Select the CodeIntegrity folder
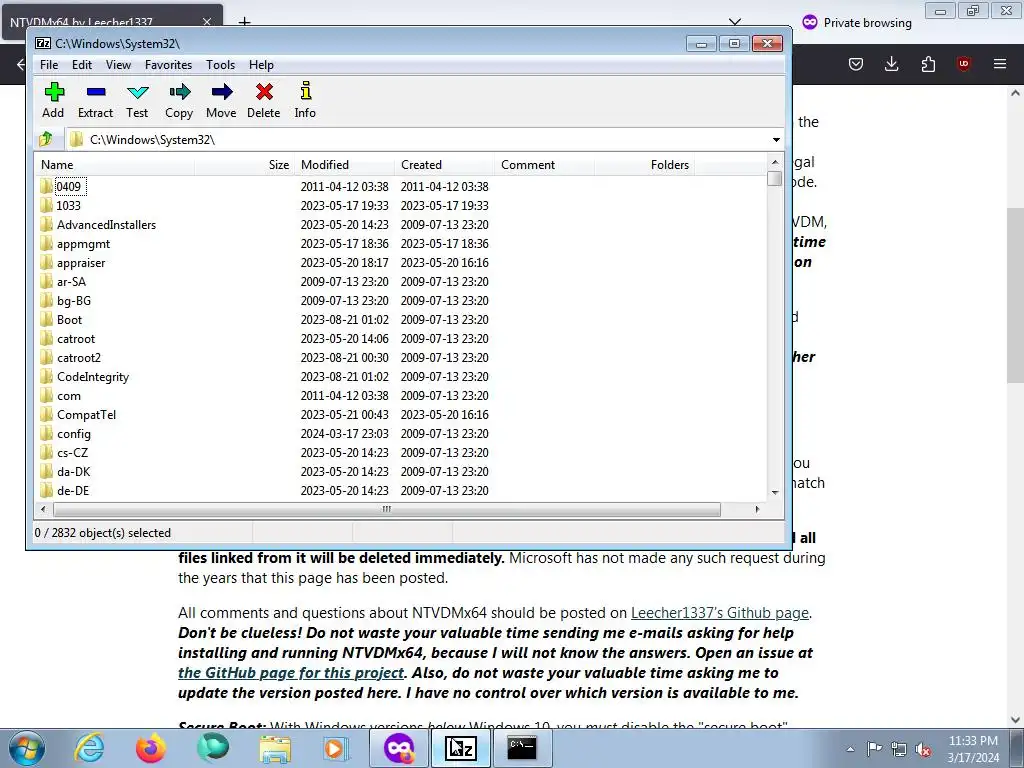1024x768 pixels. 92,377
